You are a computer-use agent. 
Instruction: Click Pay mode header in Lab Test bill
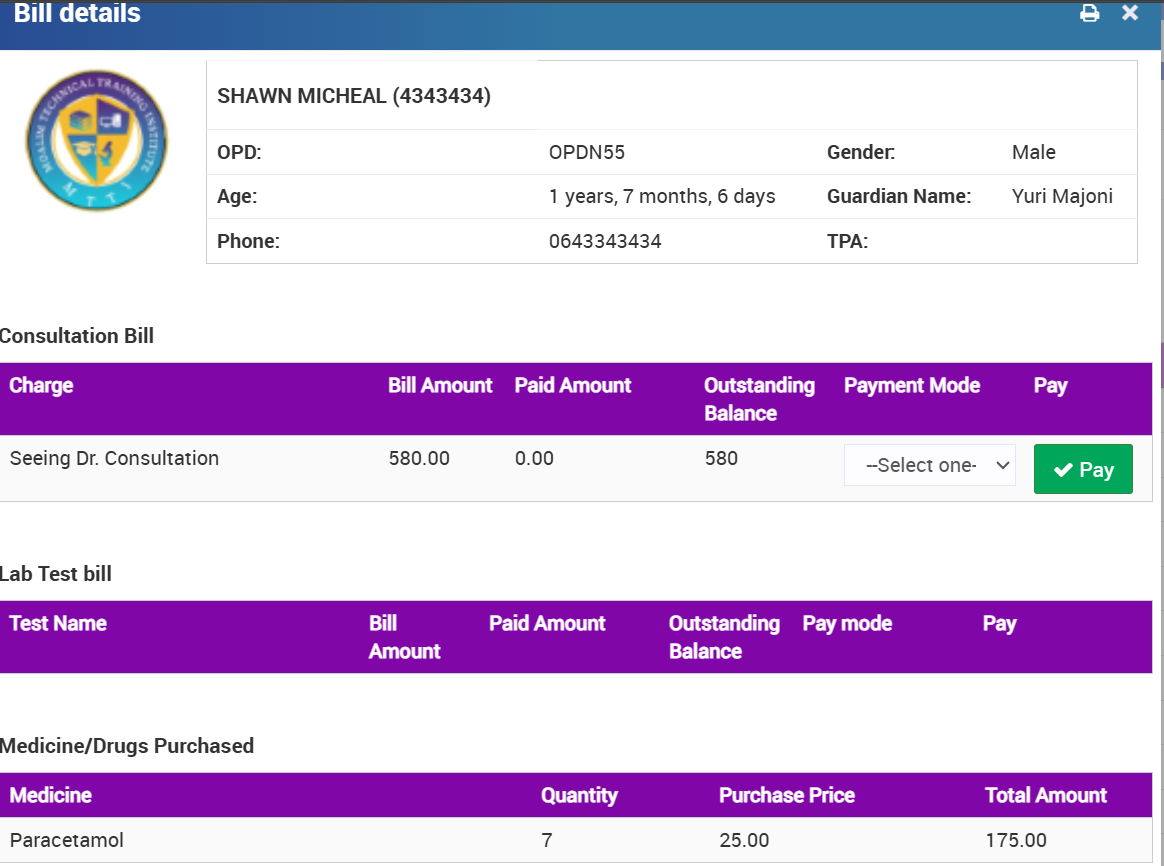pyautogui.click(x=847, y=624)
